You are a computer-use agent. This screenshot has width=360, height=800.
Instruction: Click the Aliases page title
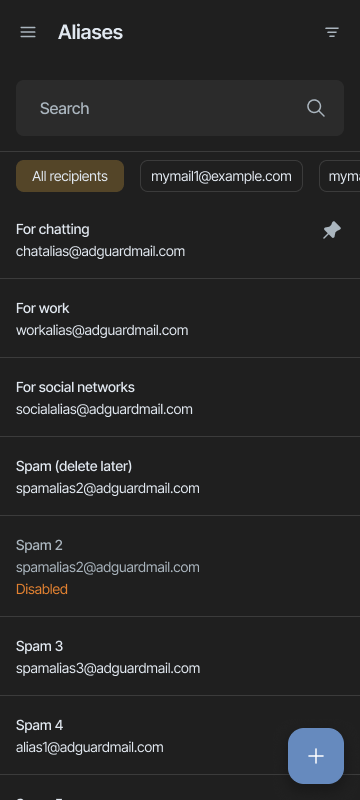coord(90,32)
